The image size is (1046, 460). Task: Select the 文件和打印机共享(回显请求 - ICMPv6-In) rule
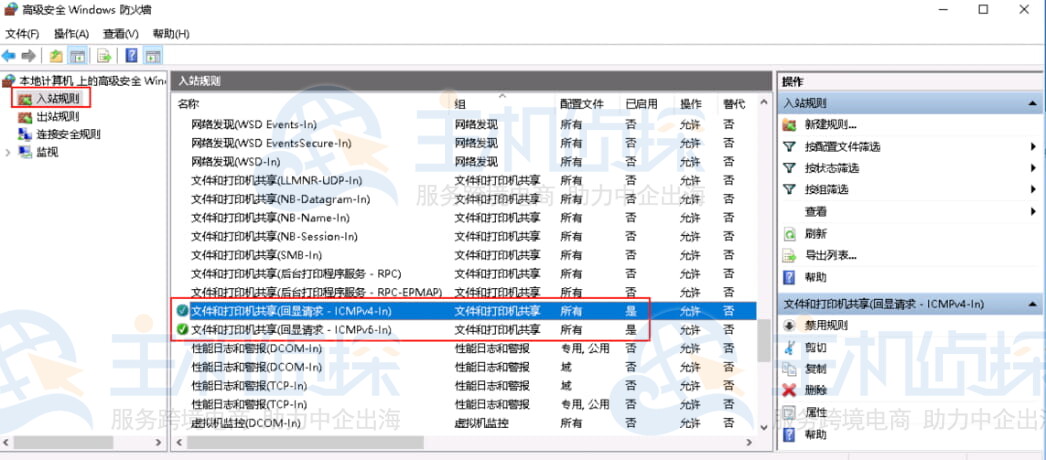(466, 329)
